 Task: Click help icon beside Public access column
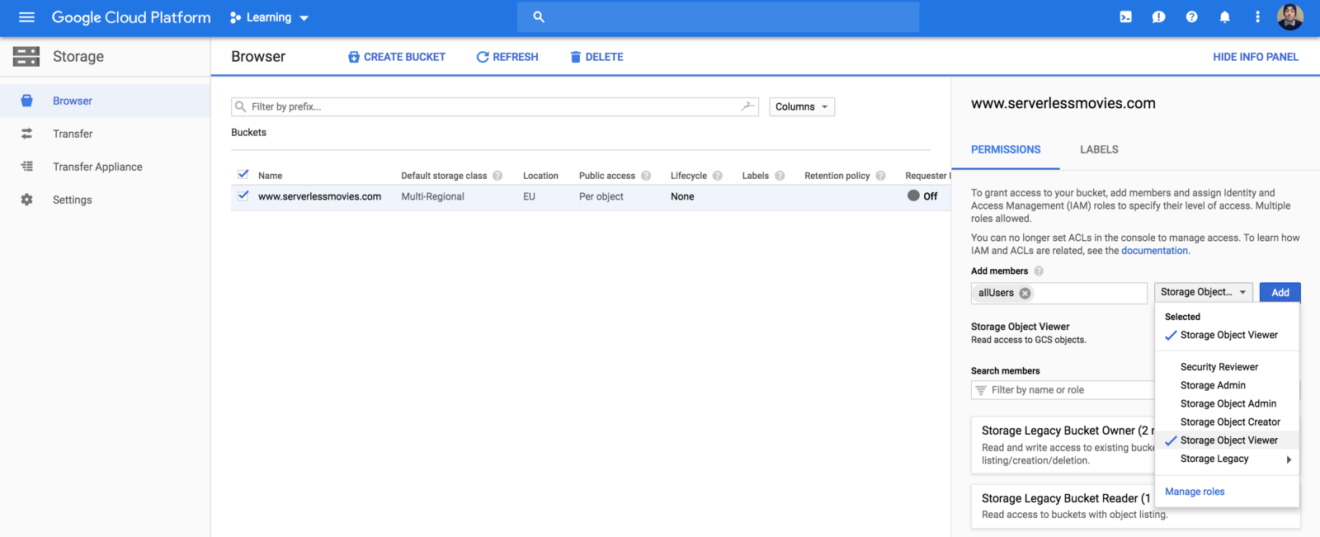point(646,176)
